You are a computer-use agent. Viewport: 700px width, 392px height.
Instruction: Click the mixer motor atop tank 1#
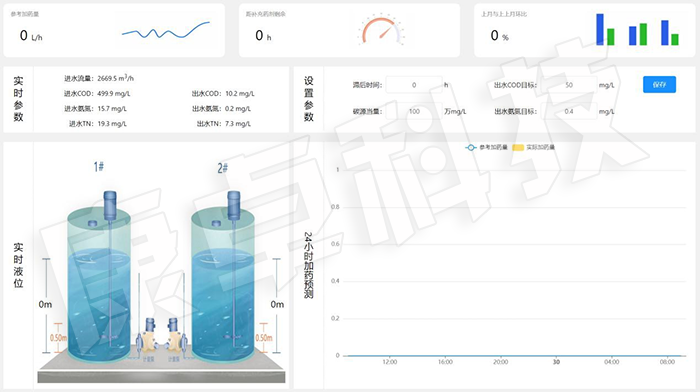[x=110, y=205]
